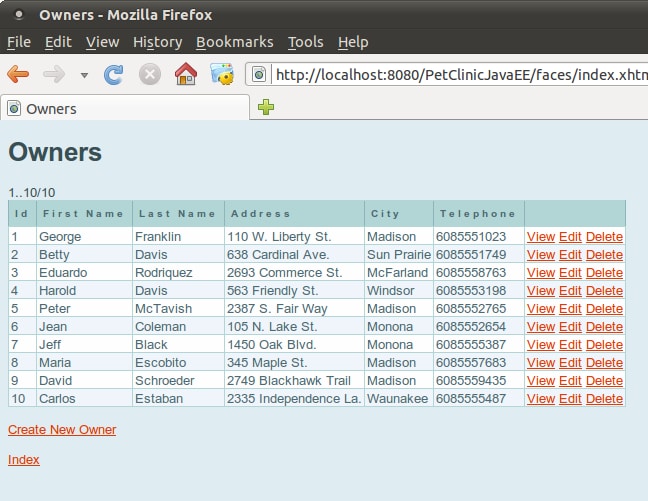Screen dimensions: 648x501
Task: Open the History menu
Action: (157, 42)
